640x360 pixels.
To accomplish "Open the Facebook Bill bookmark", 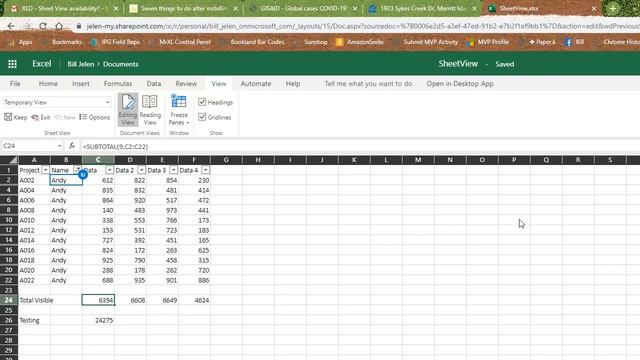I will (x=574, y=42).
